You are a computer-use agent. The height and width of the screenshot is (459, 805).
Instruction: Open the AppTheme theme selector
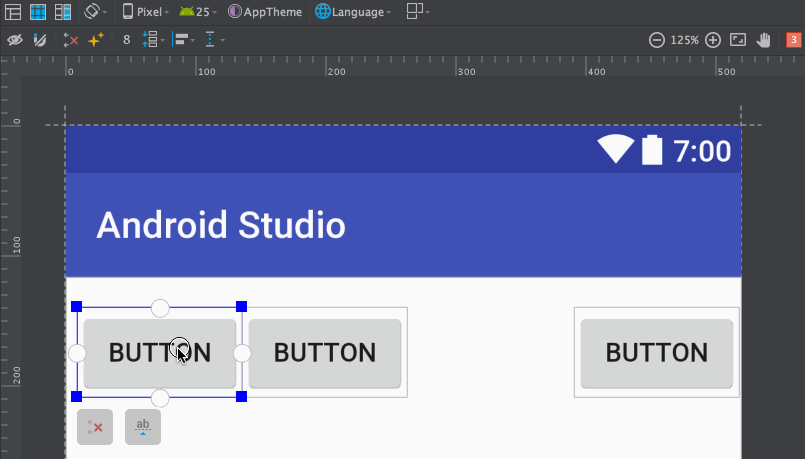(265, 11)
